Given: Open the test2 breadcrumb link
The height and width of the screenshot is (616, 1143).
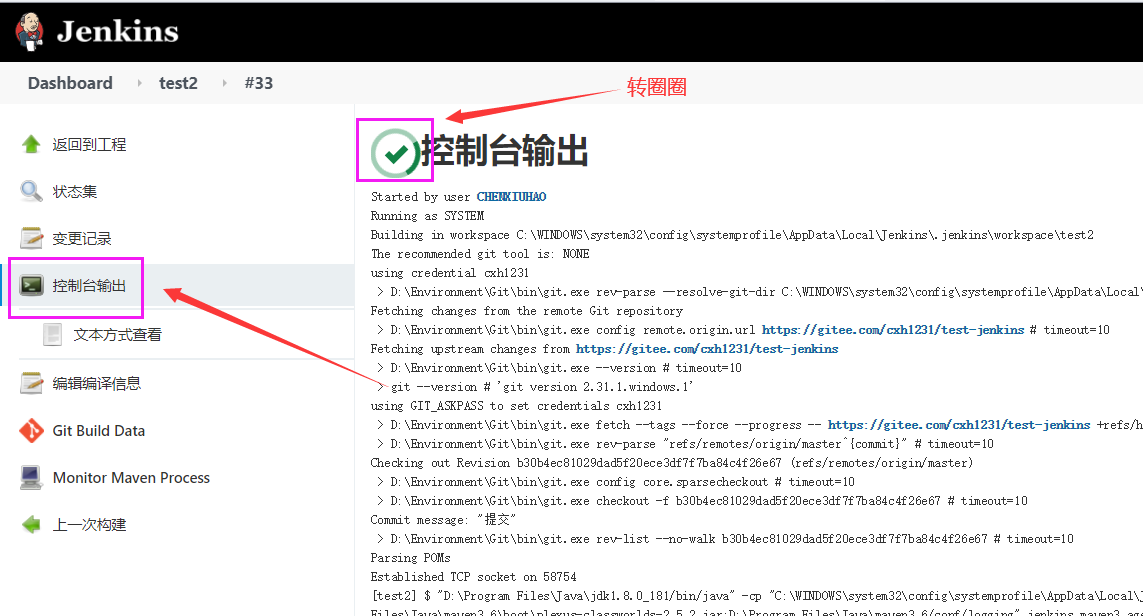Looking at the screenshot, I should pyautogui.click(x=178, y=83).
